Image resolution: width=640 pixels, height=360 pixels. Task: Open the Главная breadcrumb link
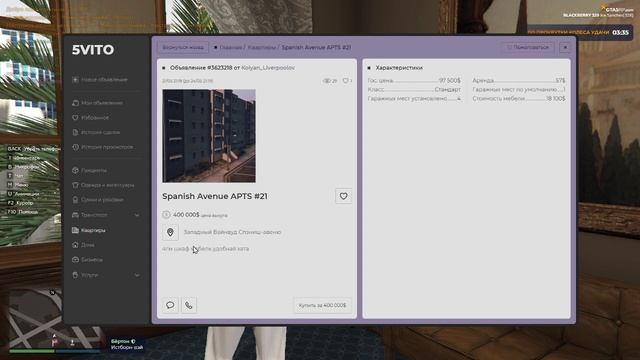tap(231, 47)
